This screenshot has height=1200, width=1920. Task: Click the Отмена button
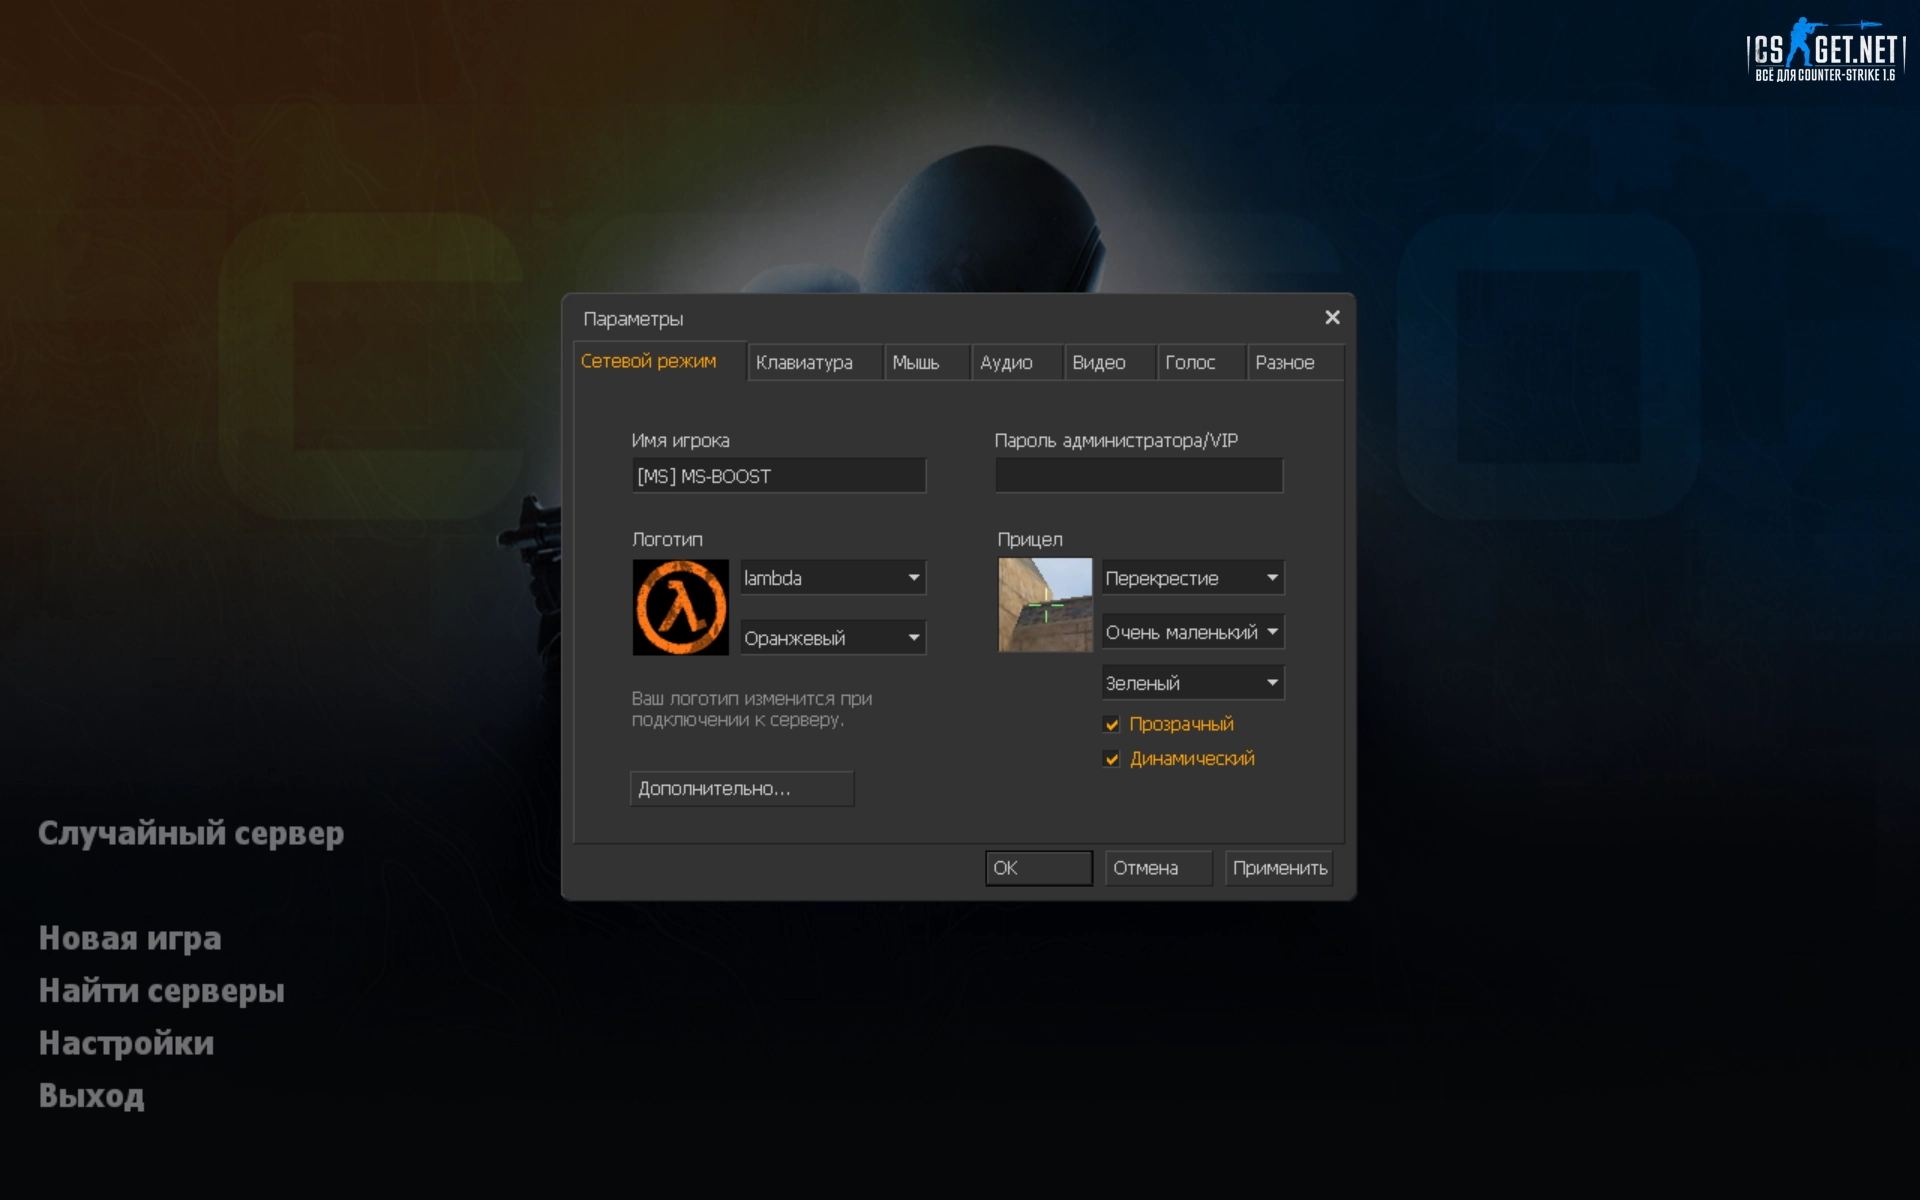pos(1157,868)
